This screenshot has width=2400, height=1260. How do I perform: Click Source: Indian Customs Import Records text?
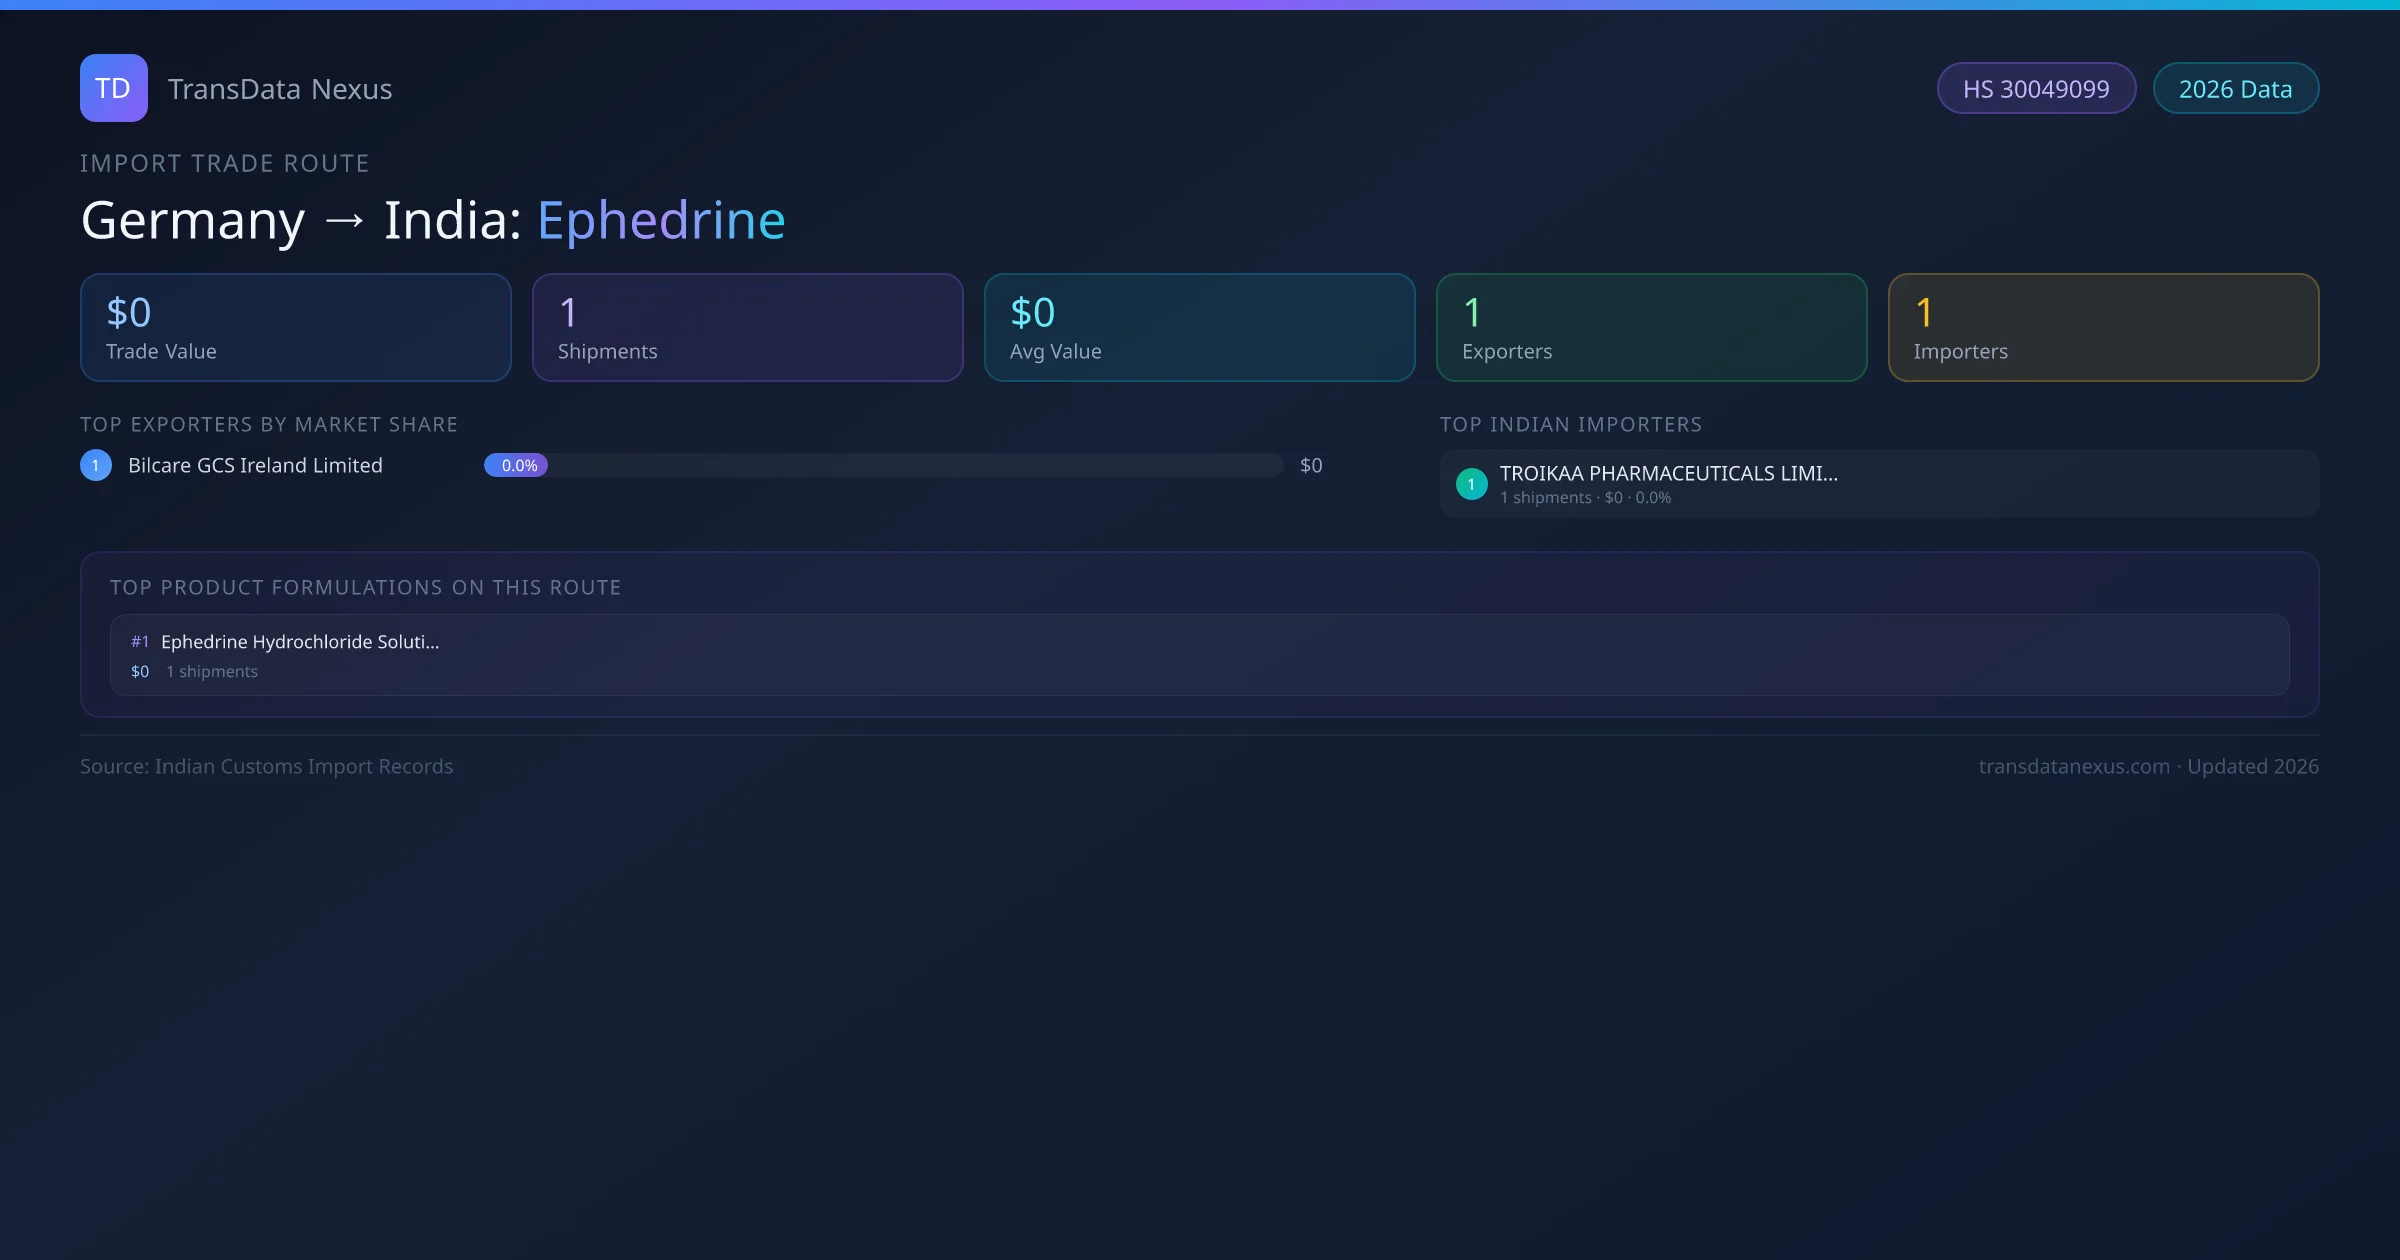tap(266, 766)
